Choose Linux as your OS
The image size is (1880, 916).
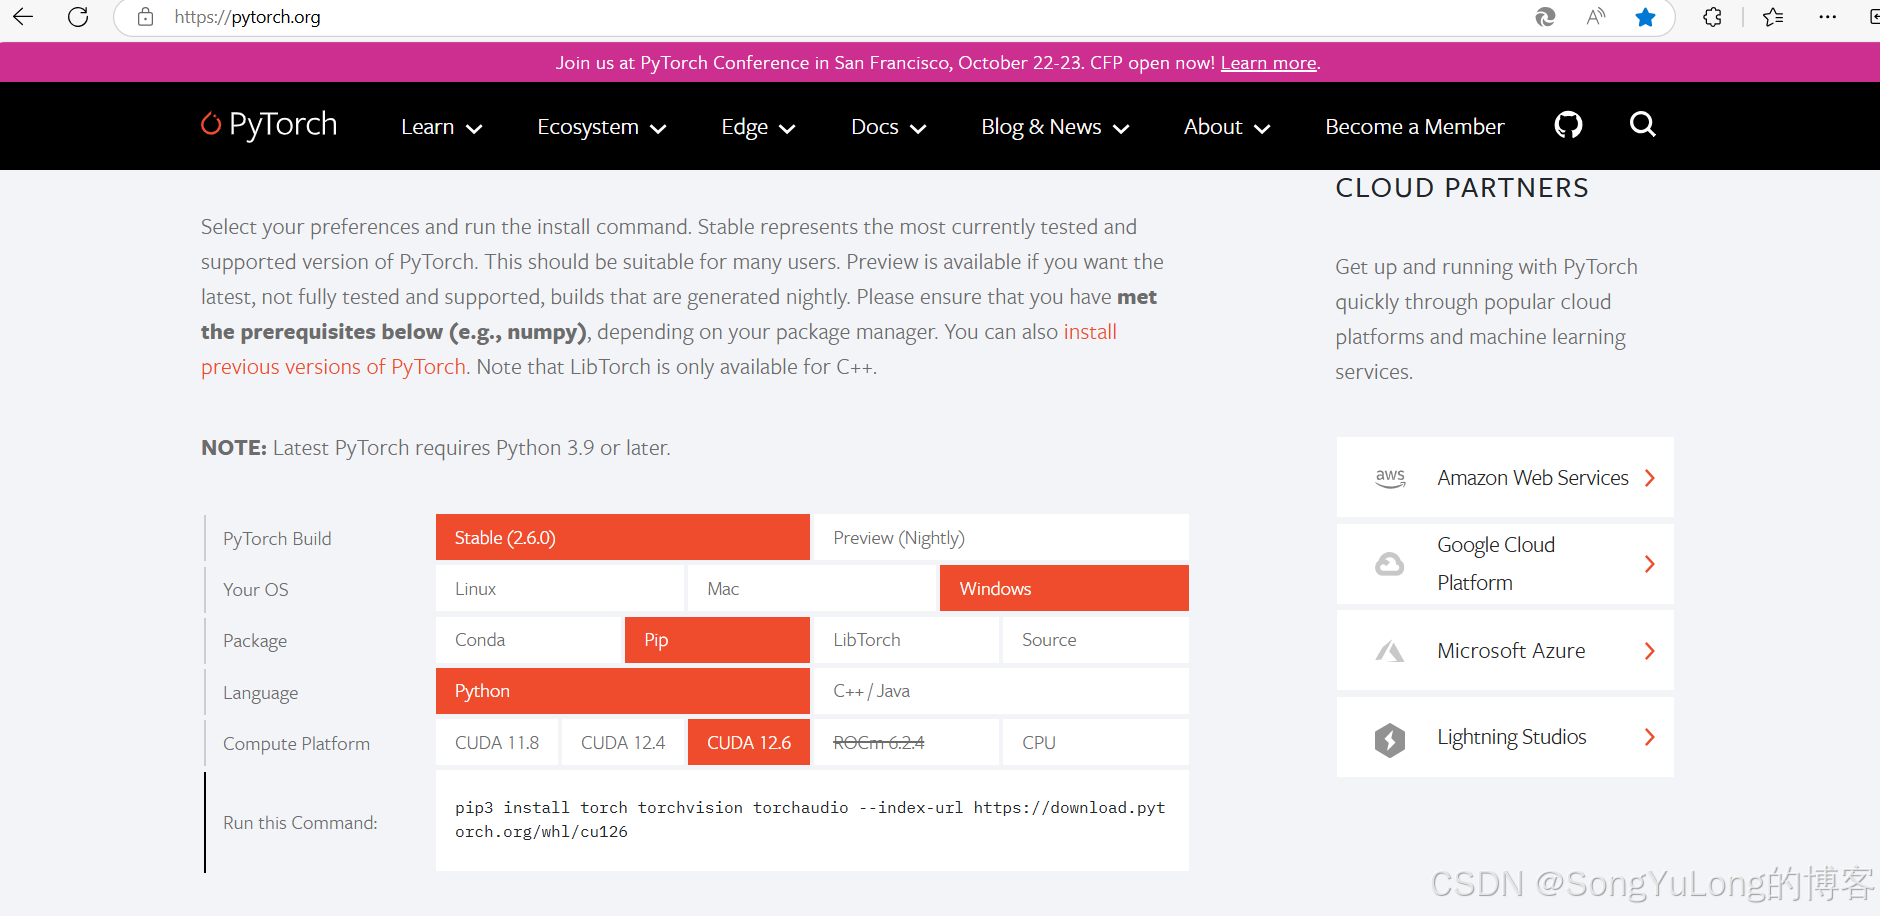560,588
